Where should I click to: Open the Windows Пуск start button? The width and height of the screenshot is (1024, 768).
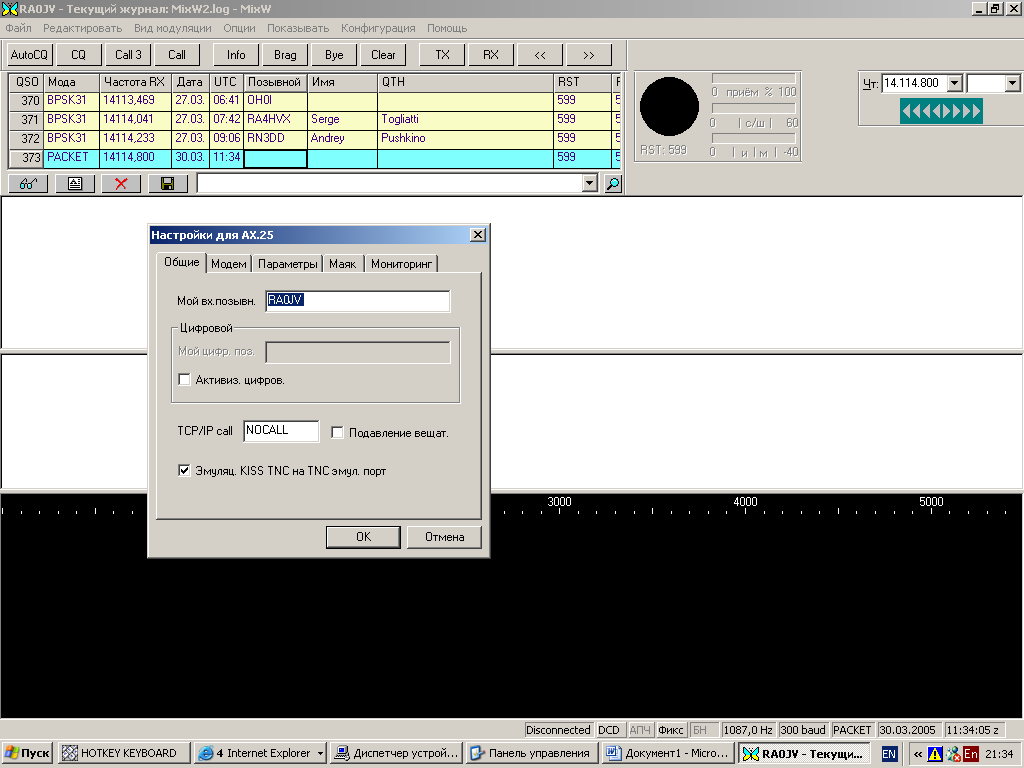(27, 753)
